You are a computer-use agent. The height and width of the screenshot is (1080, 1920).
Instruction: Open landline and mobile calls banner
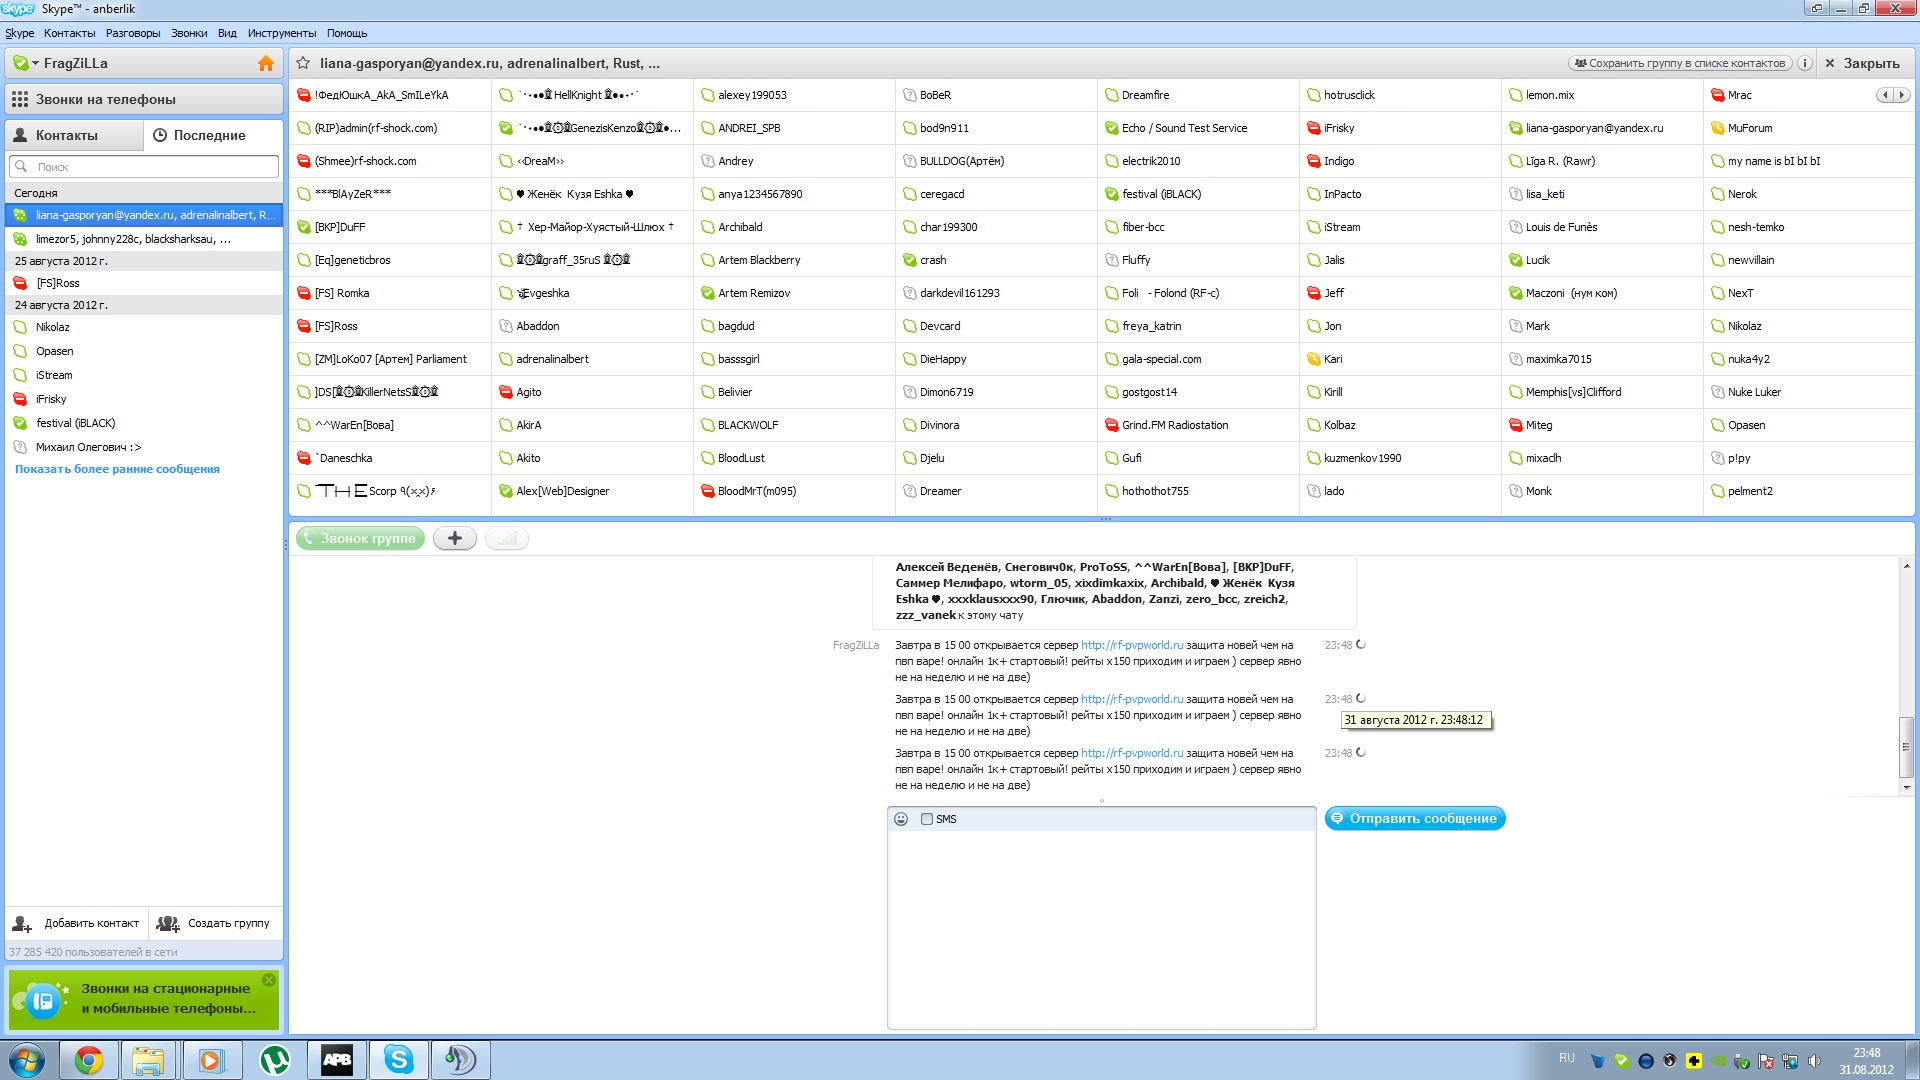click(x=144, y=999)
